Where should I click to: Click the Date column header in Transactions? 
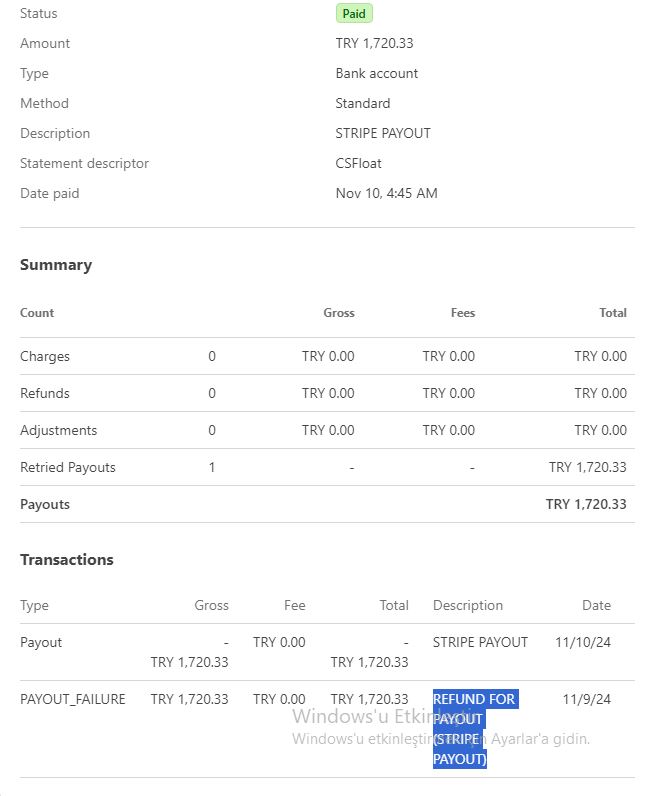point(596,605)
